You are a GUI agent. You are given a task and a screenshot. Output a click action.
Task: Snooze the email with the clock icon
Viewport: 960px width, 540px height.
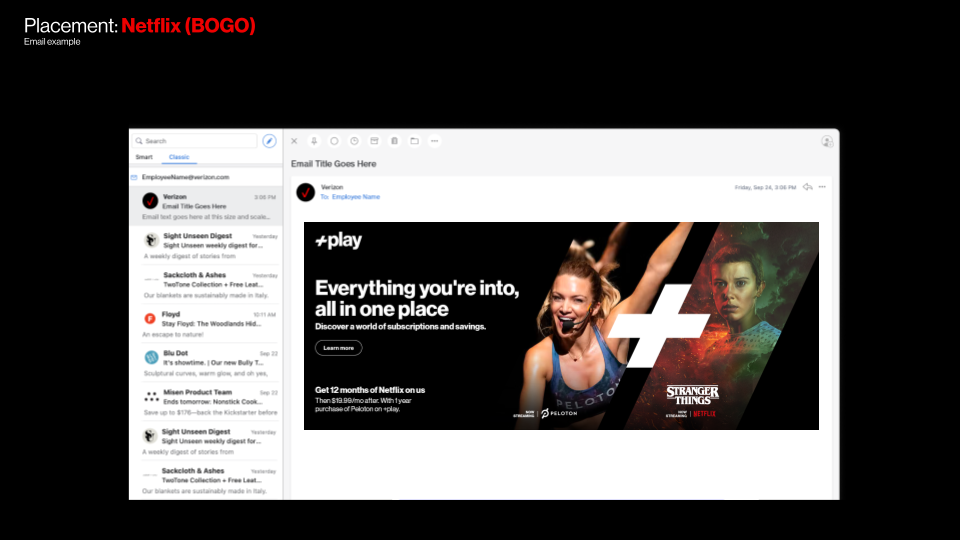click(354, 141)
